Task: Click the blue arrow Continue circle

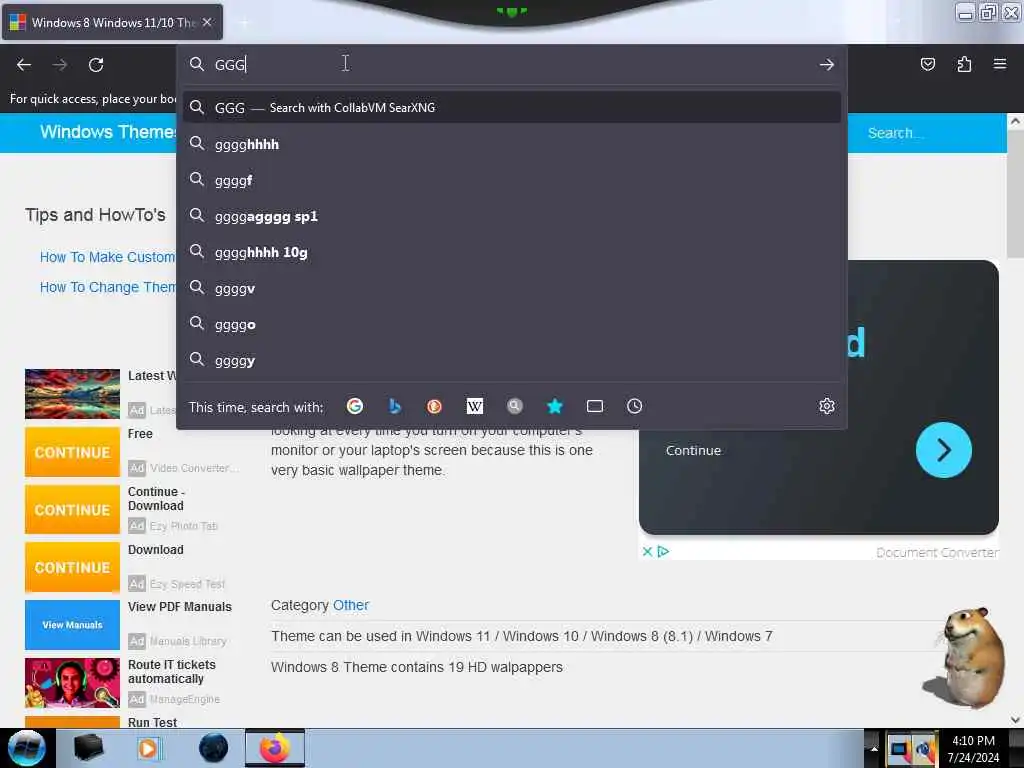Action: 943,450
